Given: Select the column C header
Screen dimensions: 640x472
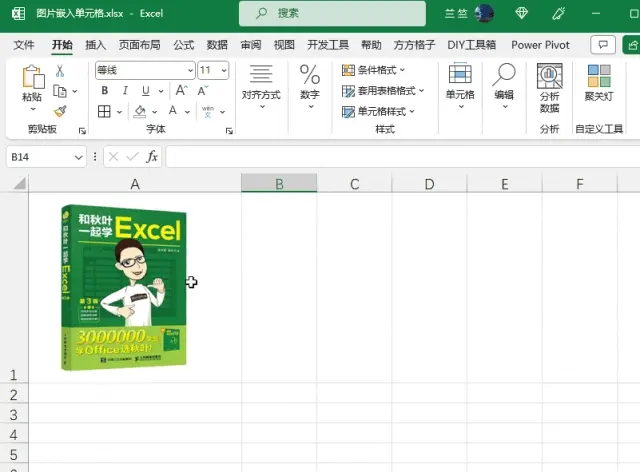Looking at the screenshot, I should tap(355, 184).
